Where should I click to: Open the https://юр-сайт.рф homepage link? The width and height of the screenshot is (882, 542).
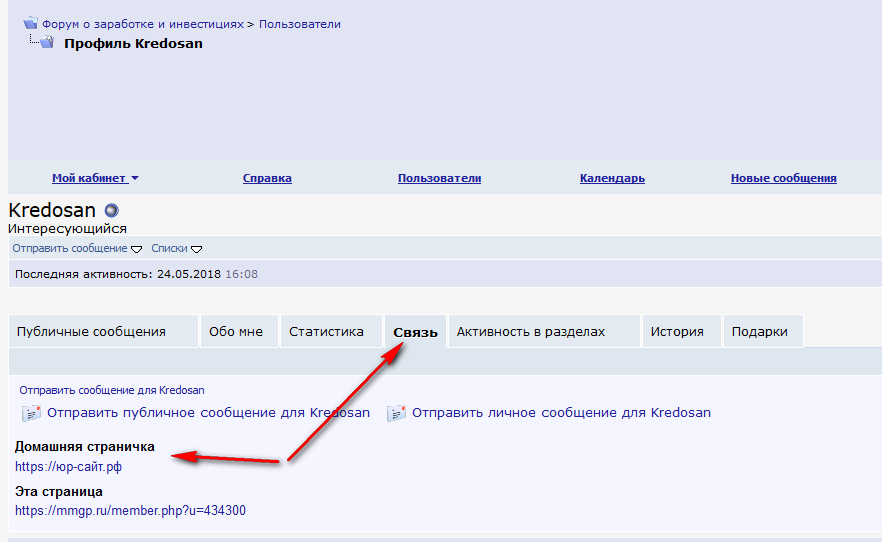(x=69, y=467)
